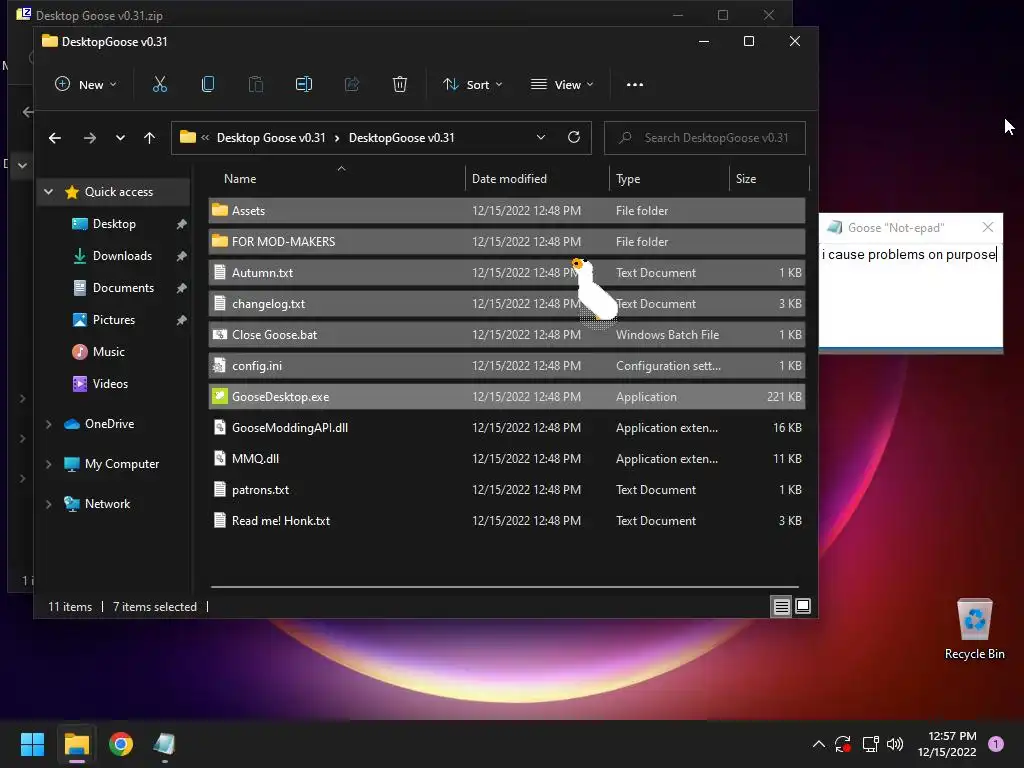Click the Cut scissors icon in toolbar

pyautogui.click(x=159, y=84)
